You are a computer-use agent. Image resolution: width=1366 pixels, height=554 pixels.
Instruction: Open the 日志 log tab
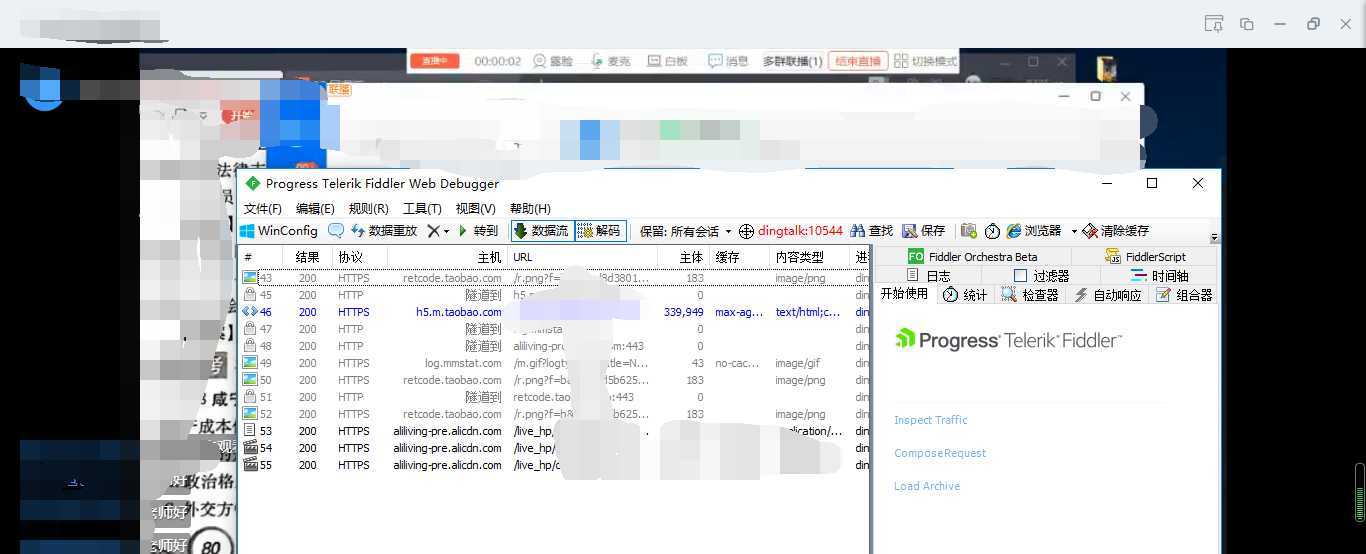point(929,276)
